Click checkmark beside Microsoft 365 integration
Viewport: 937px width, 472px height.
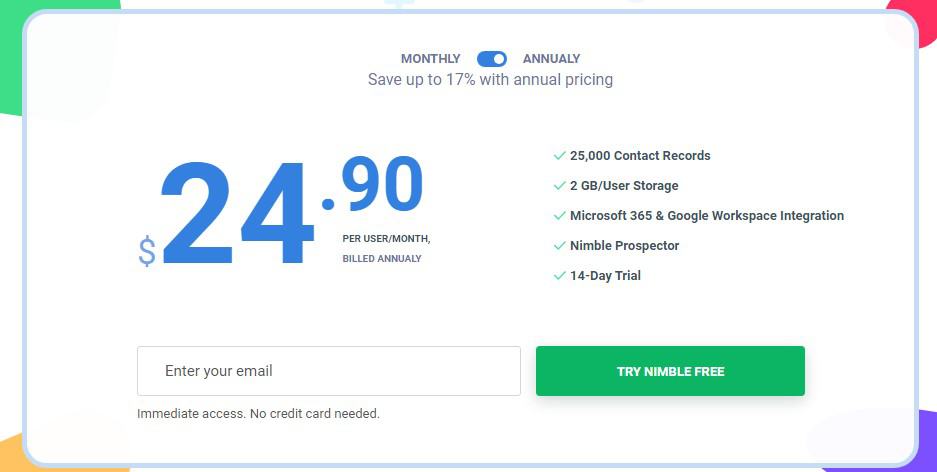coord(559,216)
